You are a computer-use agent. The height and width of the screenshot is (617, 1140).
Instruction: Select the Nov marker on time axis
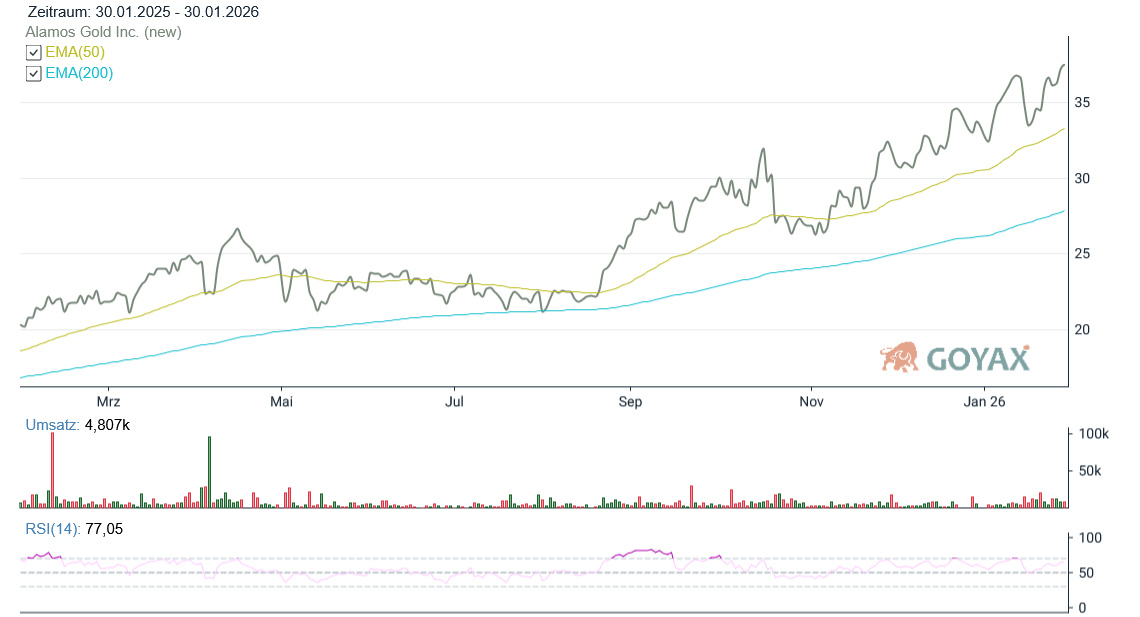coord(811,402)
